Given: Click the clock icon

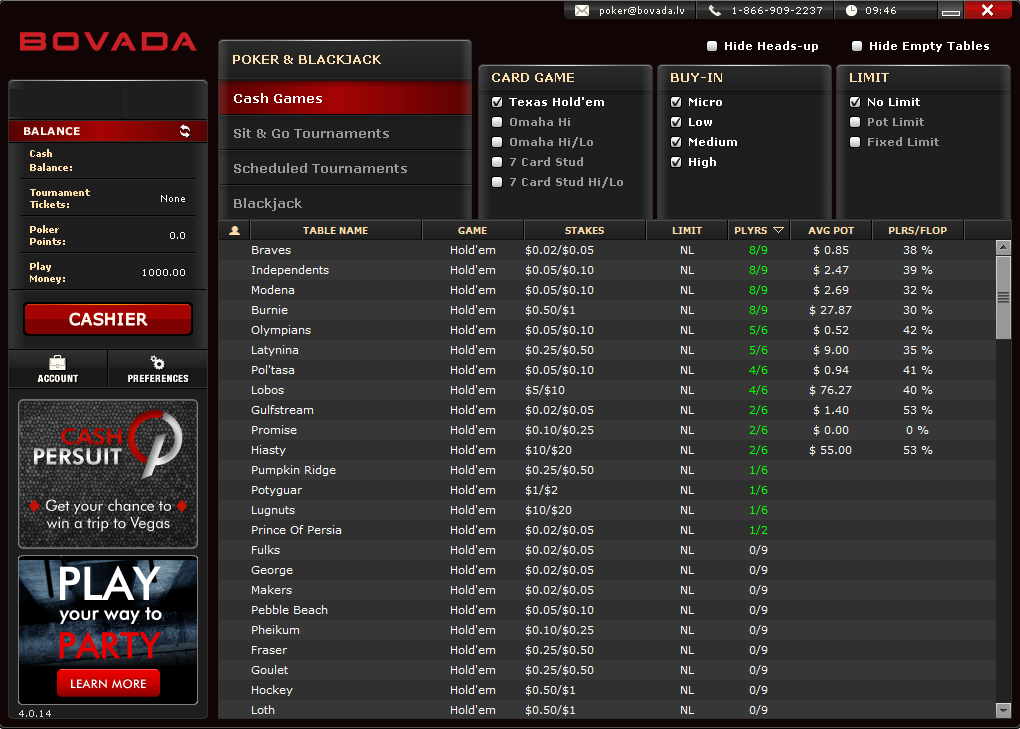Looking at the screenshot, I should tap(851, 10).
